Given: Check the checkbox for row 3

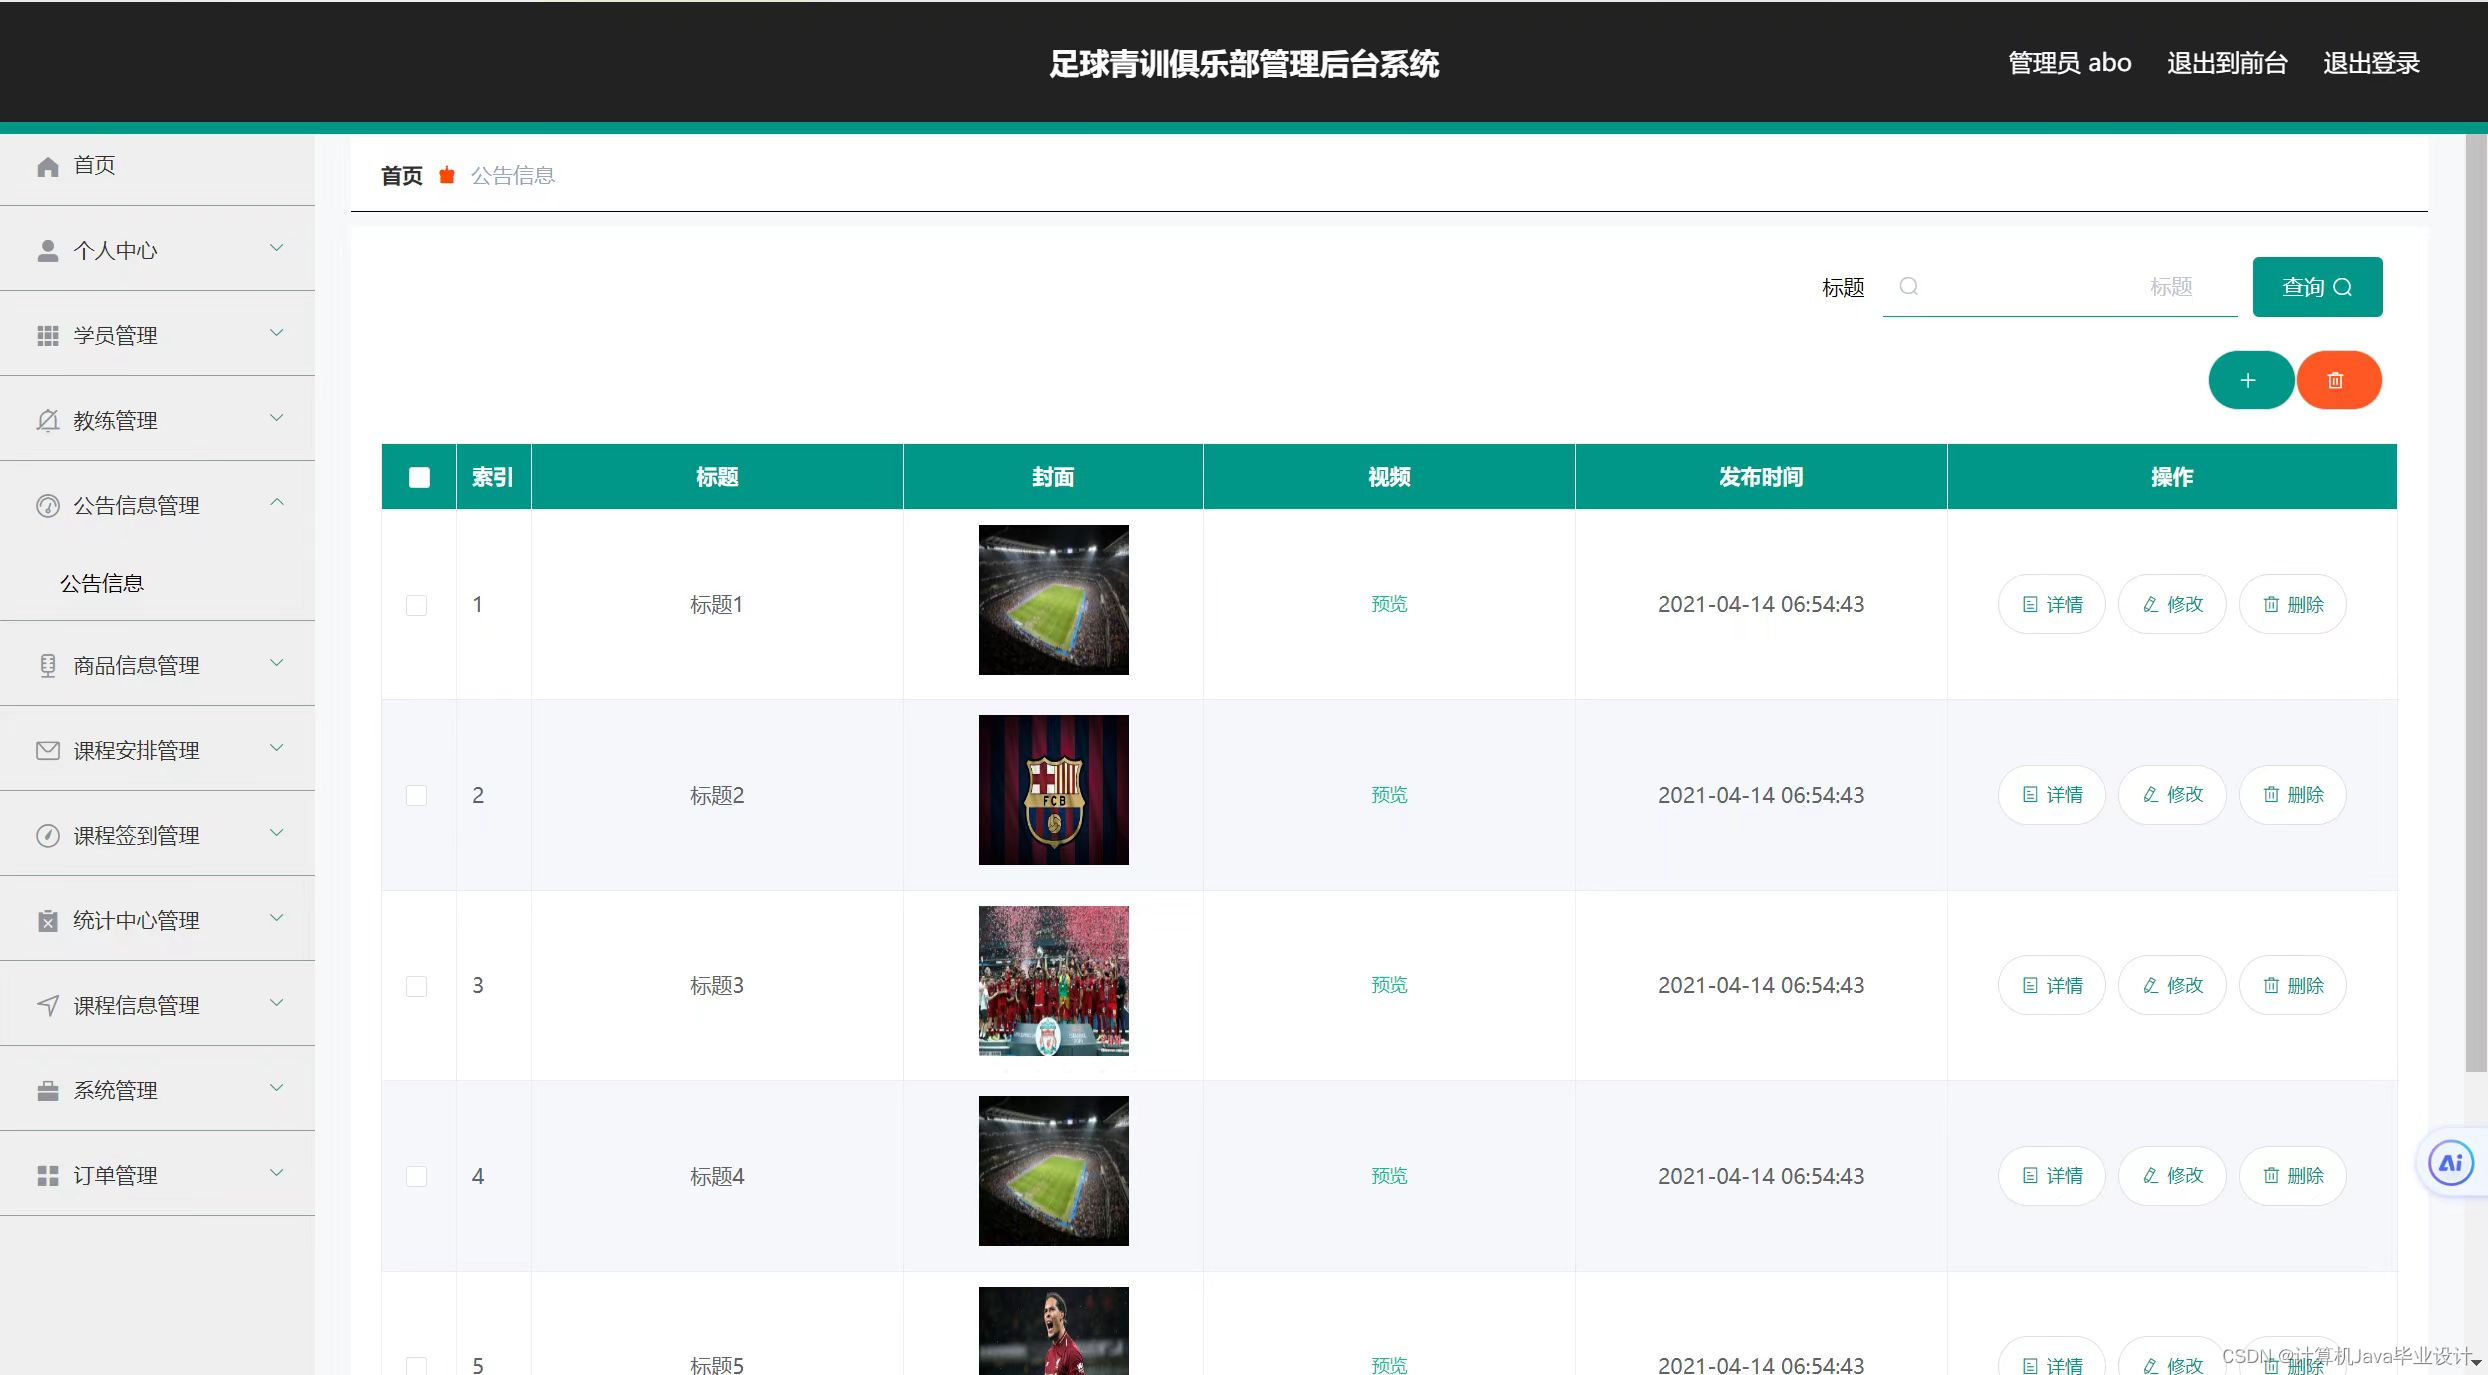Looking at the screenshot, I should (417, 986).
